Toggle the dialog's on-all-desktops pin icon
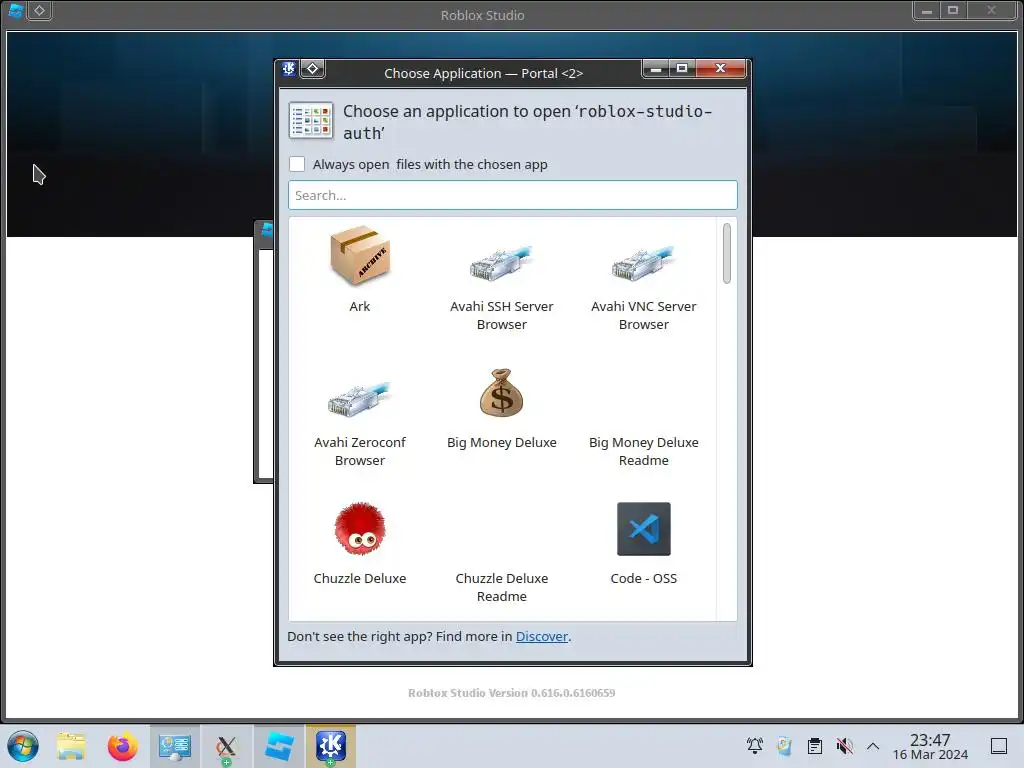The image size is (1024, 768). coord(313,69)
